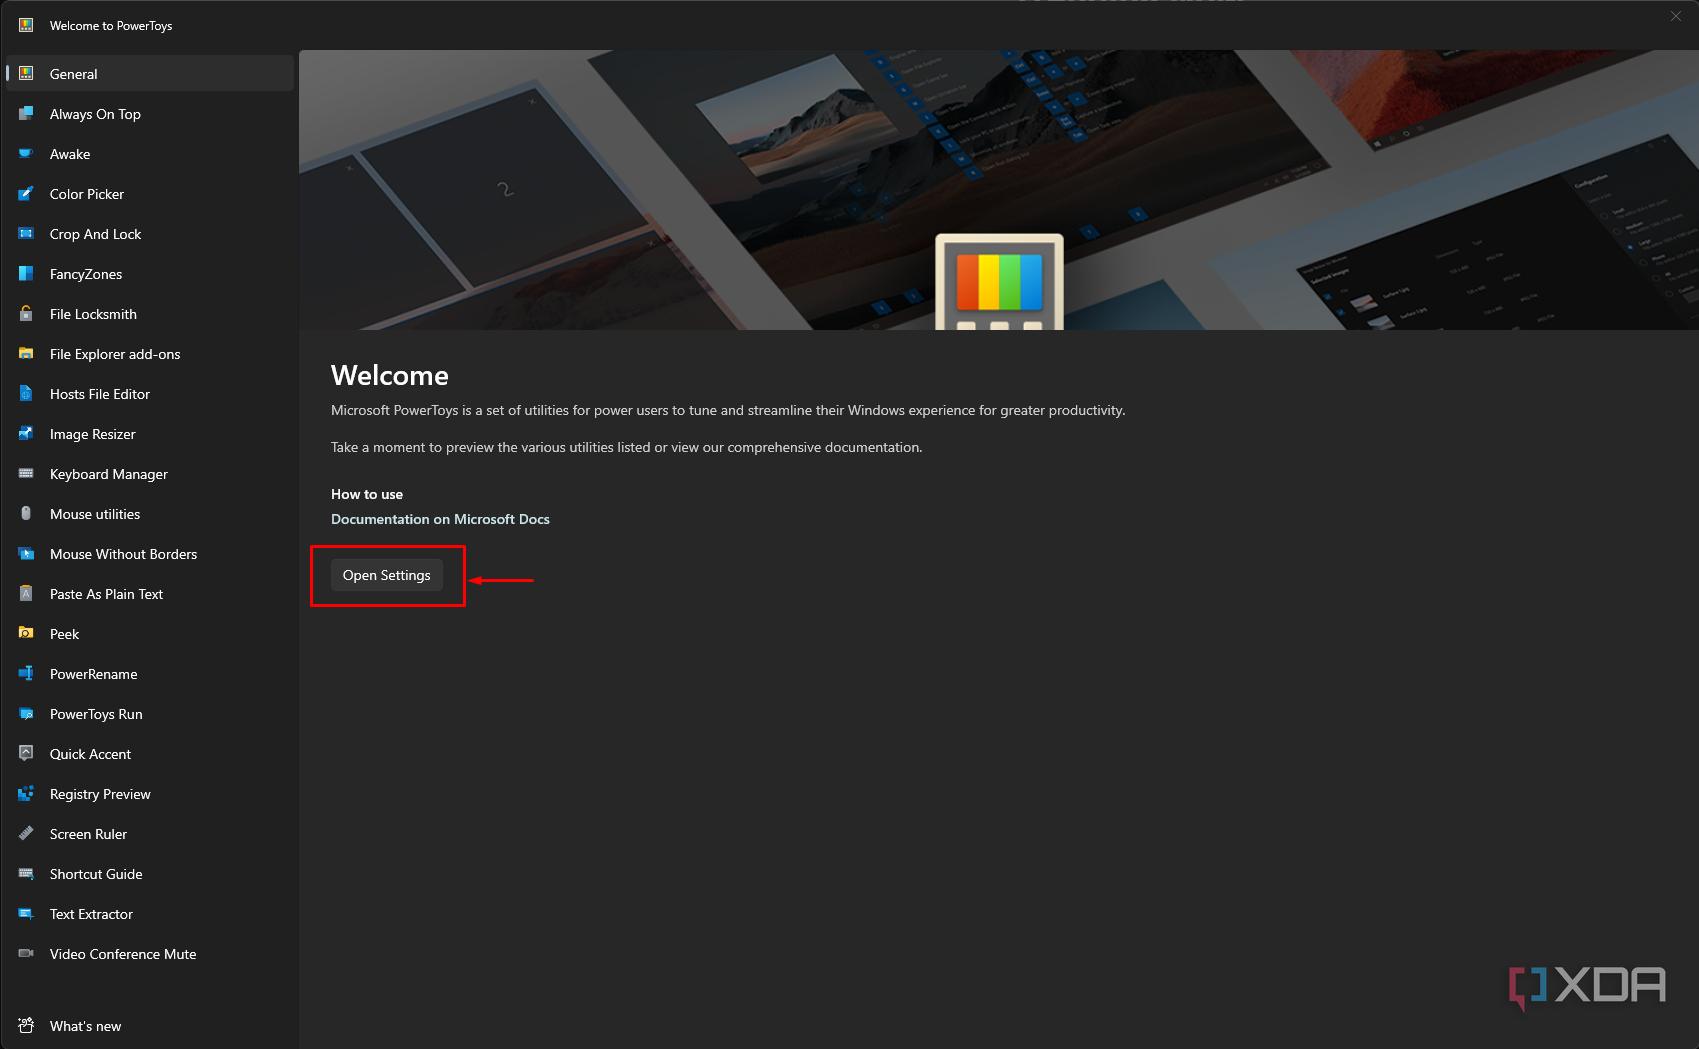This screenshot has width=1699, height=1049.
Task: Select Paste As Plain Text label
Action: (x=106, y=594)
